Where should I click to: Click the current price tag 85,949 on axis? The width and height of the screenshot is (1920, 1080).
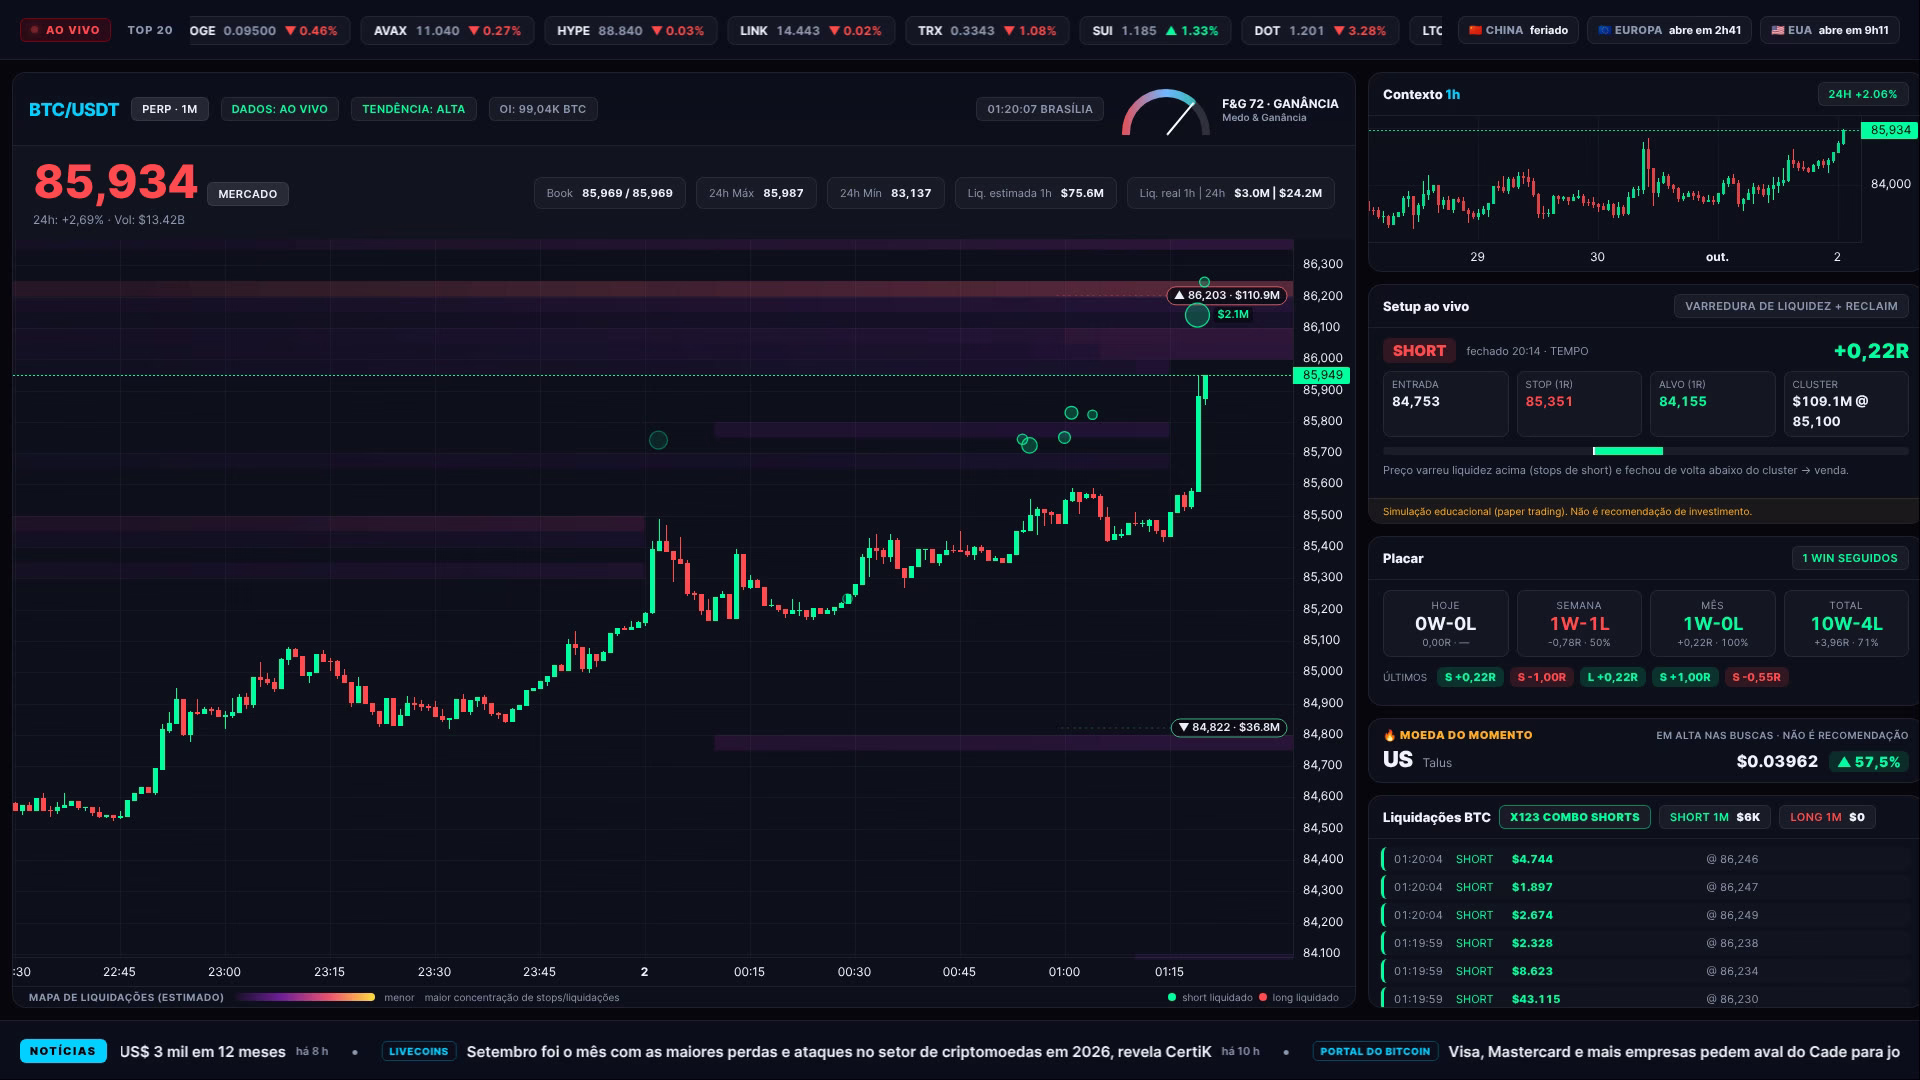pos(1322,375)
